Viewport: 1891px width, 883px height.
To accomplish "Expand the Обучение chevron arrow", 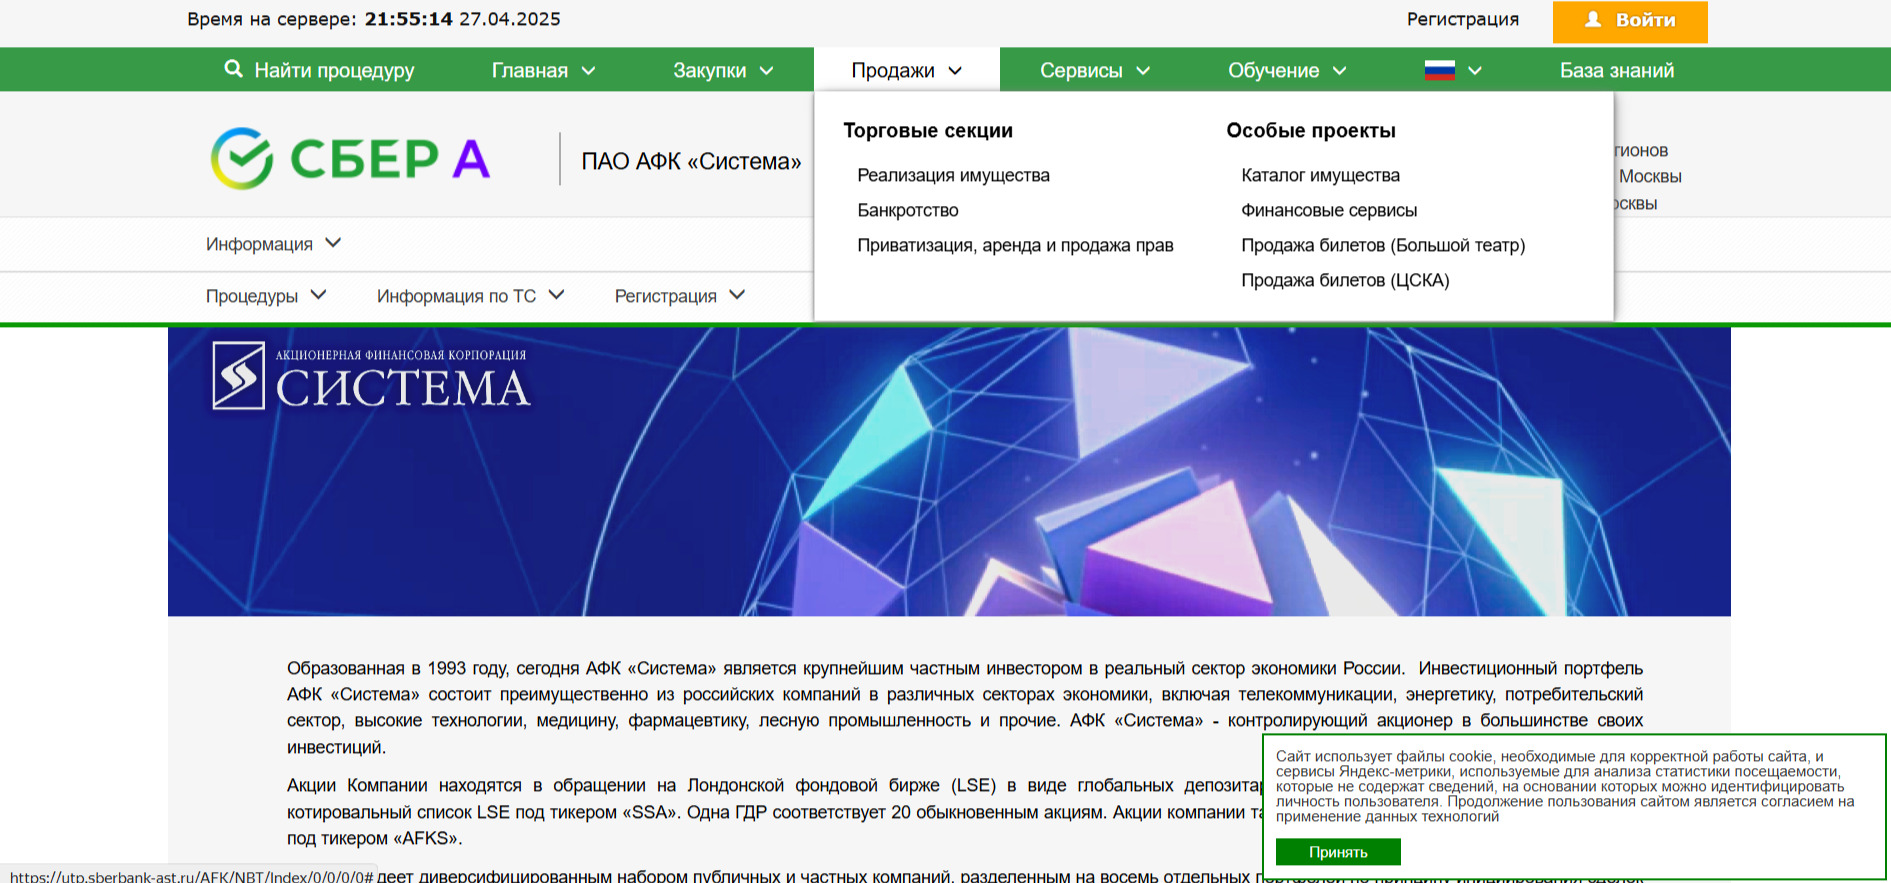I will pyautogui.click(x=1340, y=71).
